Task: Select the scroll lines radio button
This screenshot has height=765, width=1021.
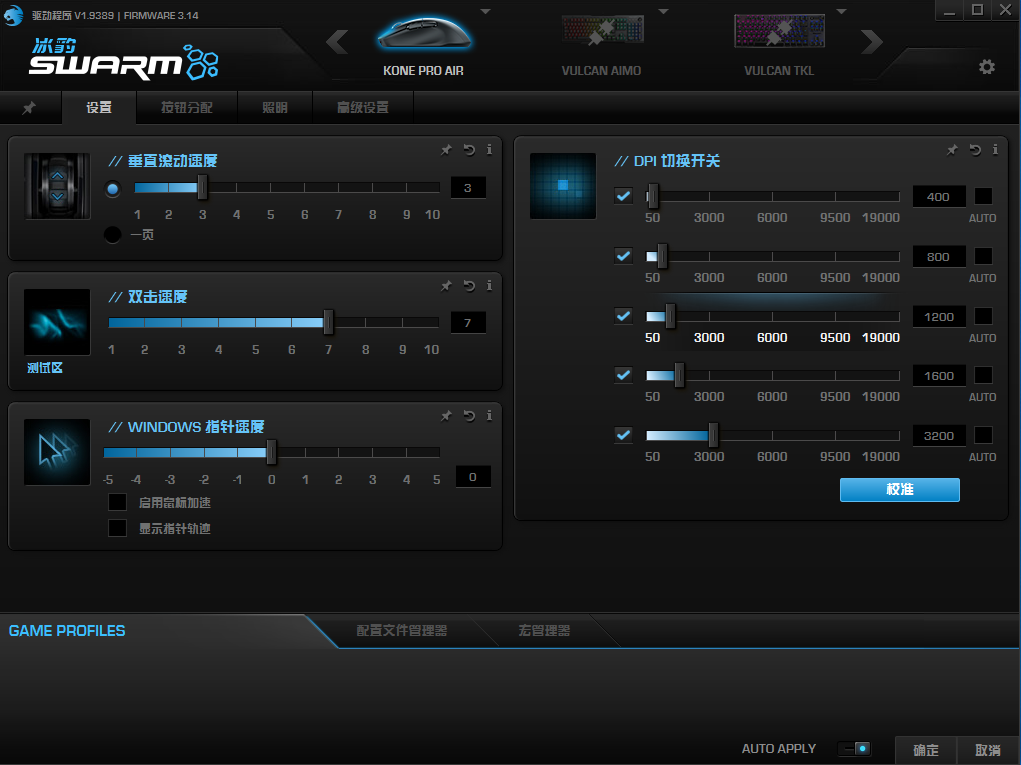Action: 113,189
